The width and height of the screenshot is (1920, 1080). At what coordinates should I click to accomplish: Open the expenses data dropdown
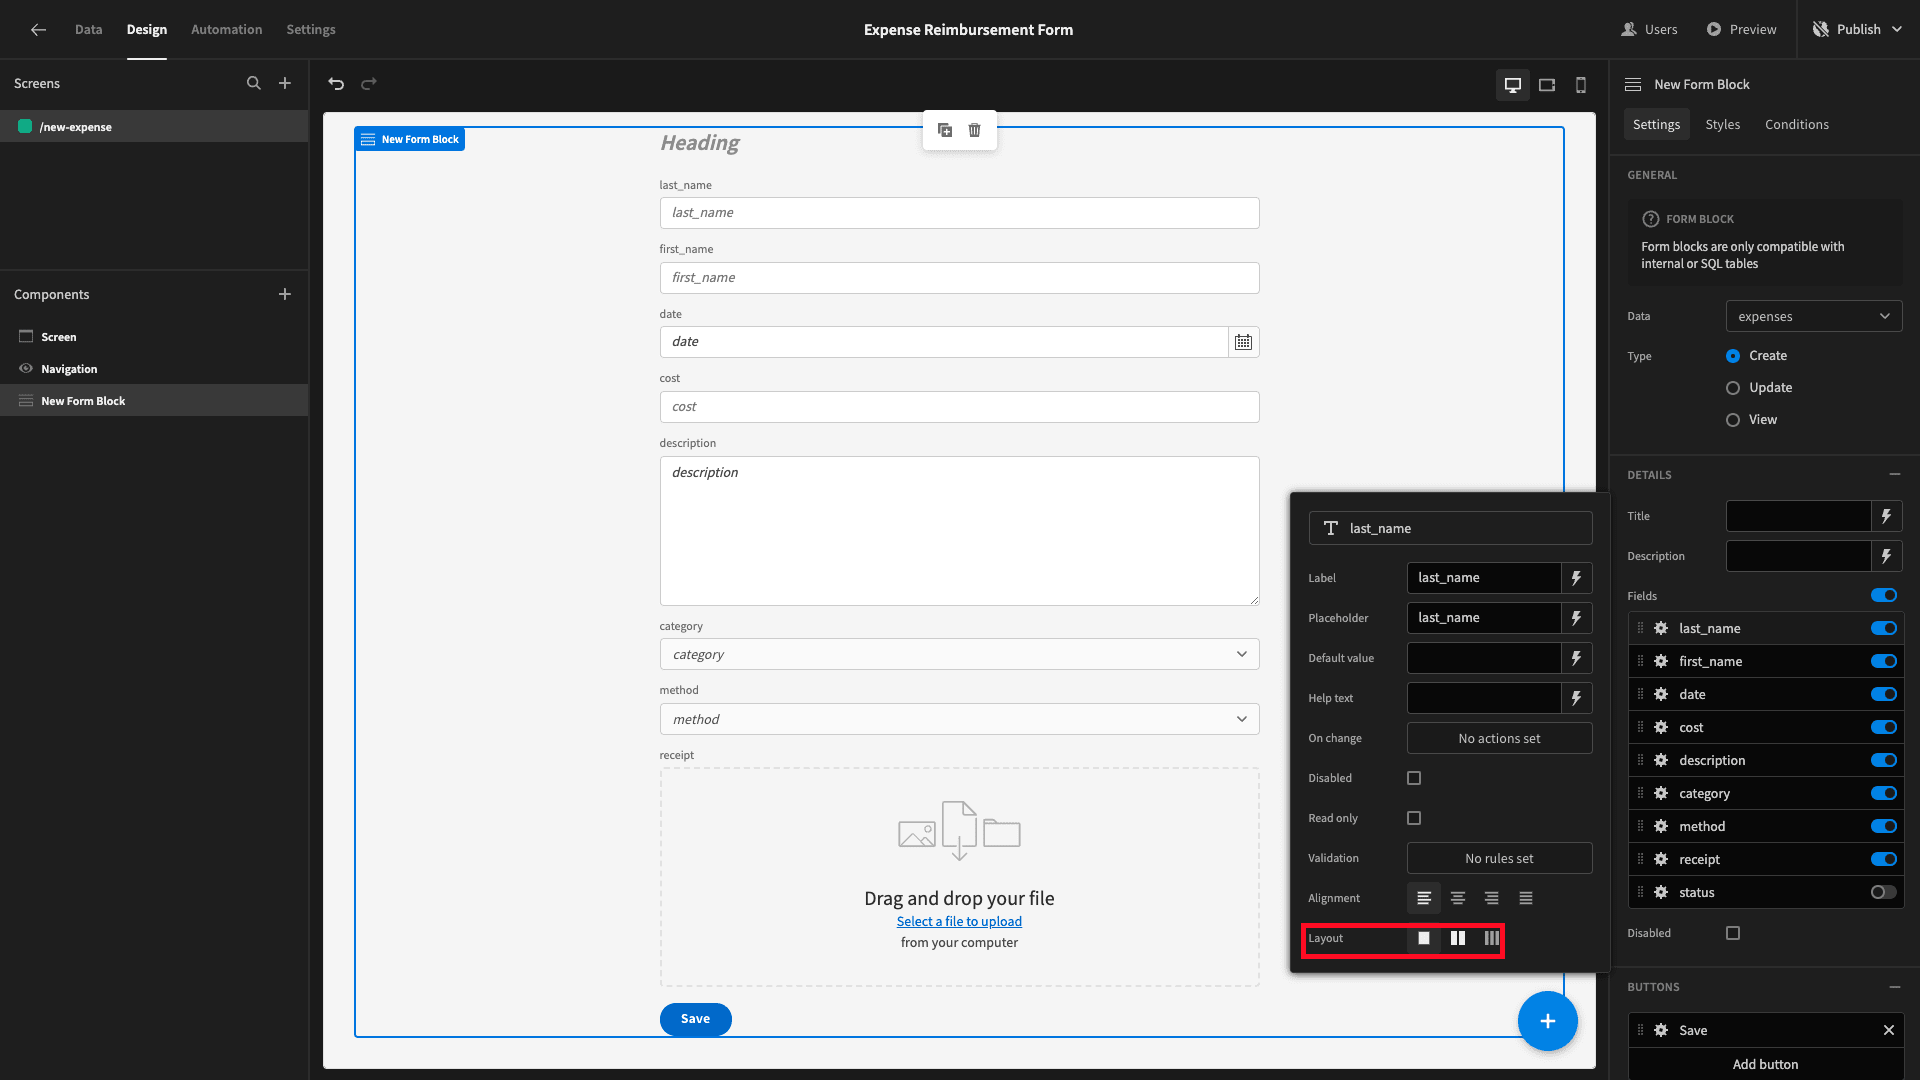click(x=1814, y=316)
